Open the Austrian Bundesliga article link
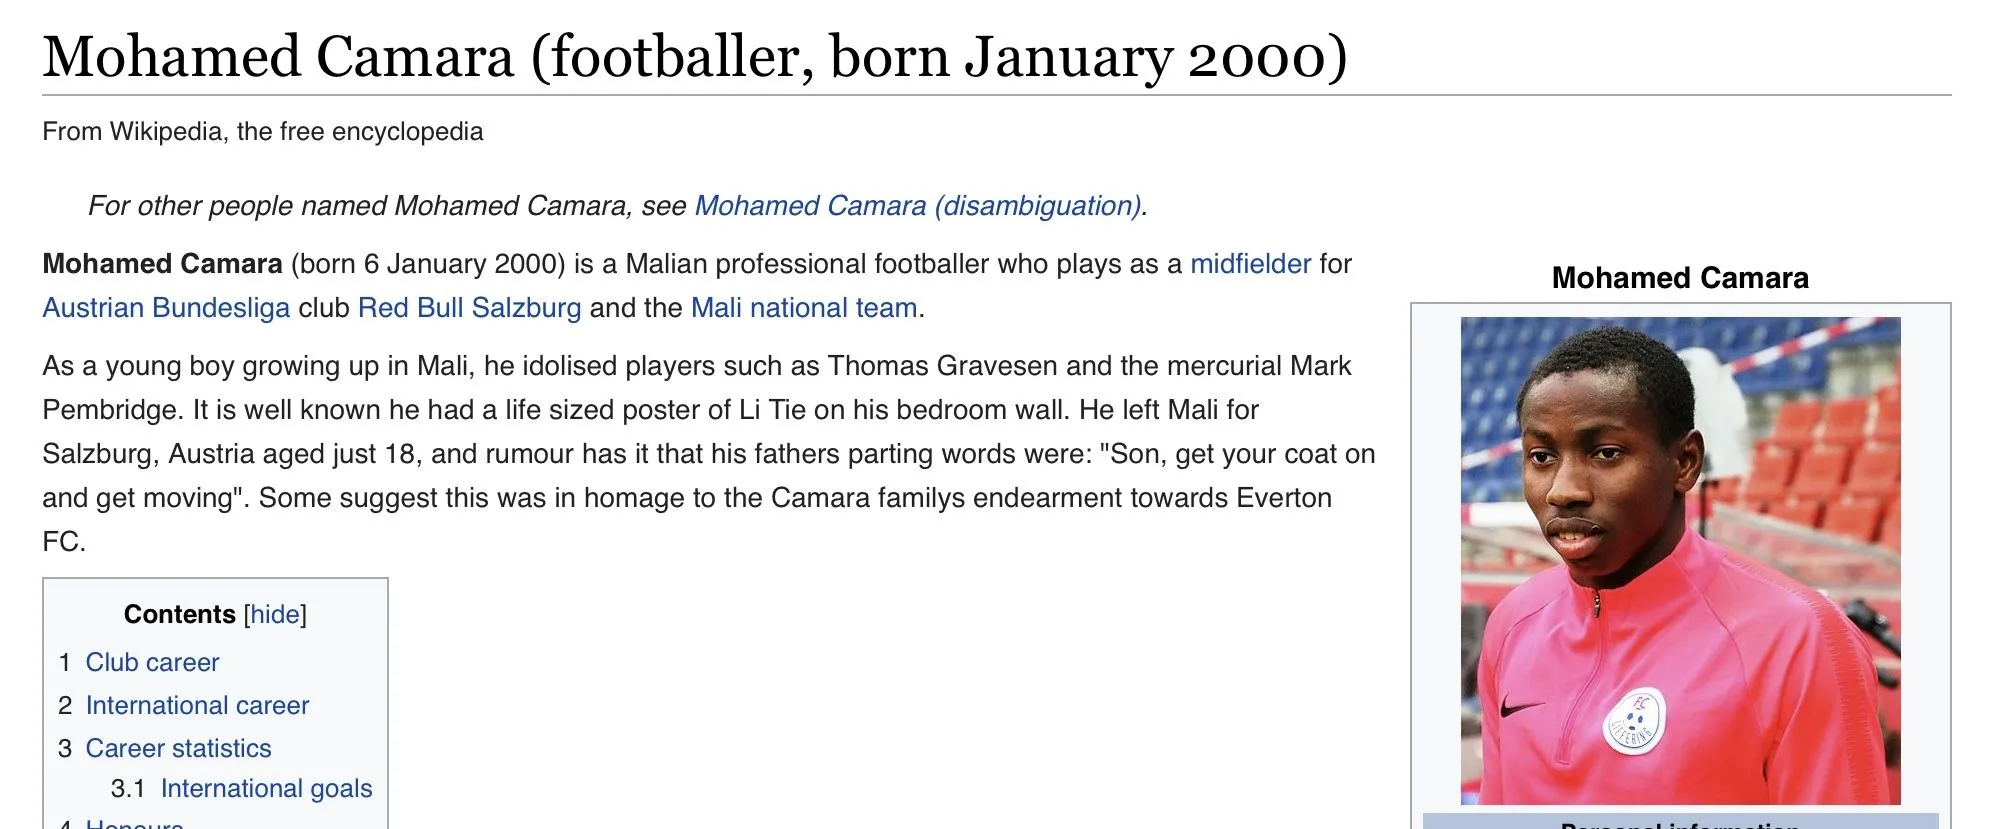2000x829 pixels. tap(166, 308)
